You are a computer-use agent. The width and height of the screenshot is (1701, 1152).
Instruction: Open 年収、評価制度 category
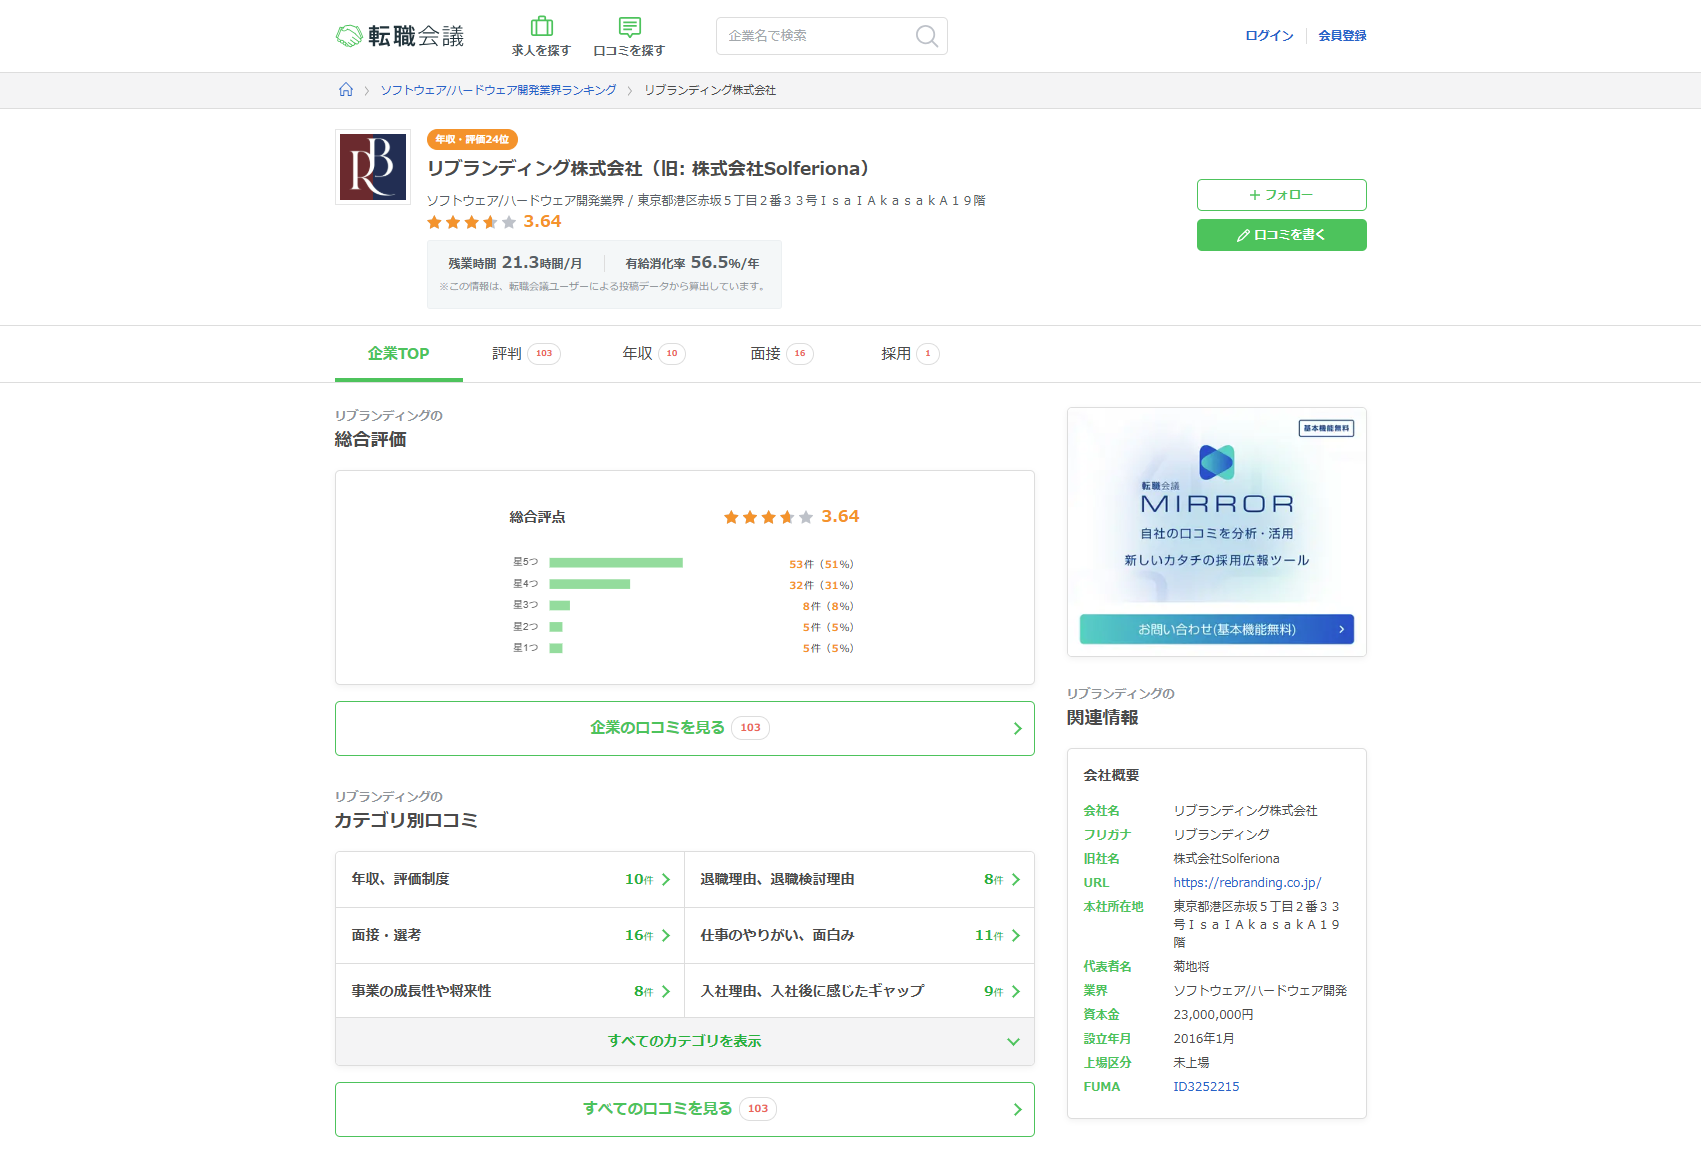[510, 879]
